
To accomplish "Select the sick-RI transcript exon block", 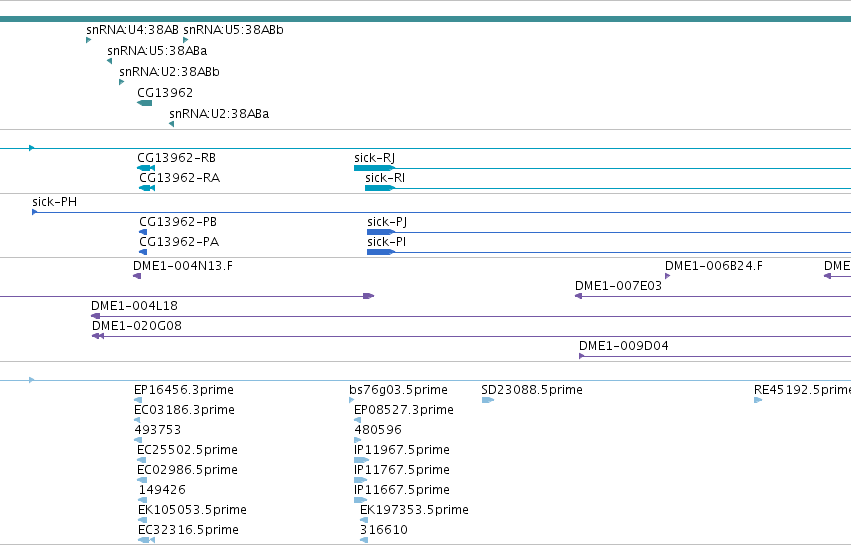I will (x=379, y=188).
